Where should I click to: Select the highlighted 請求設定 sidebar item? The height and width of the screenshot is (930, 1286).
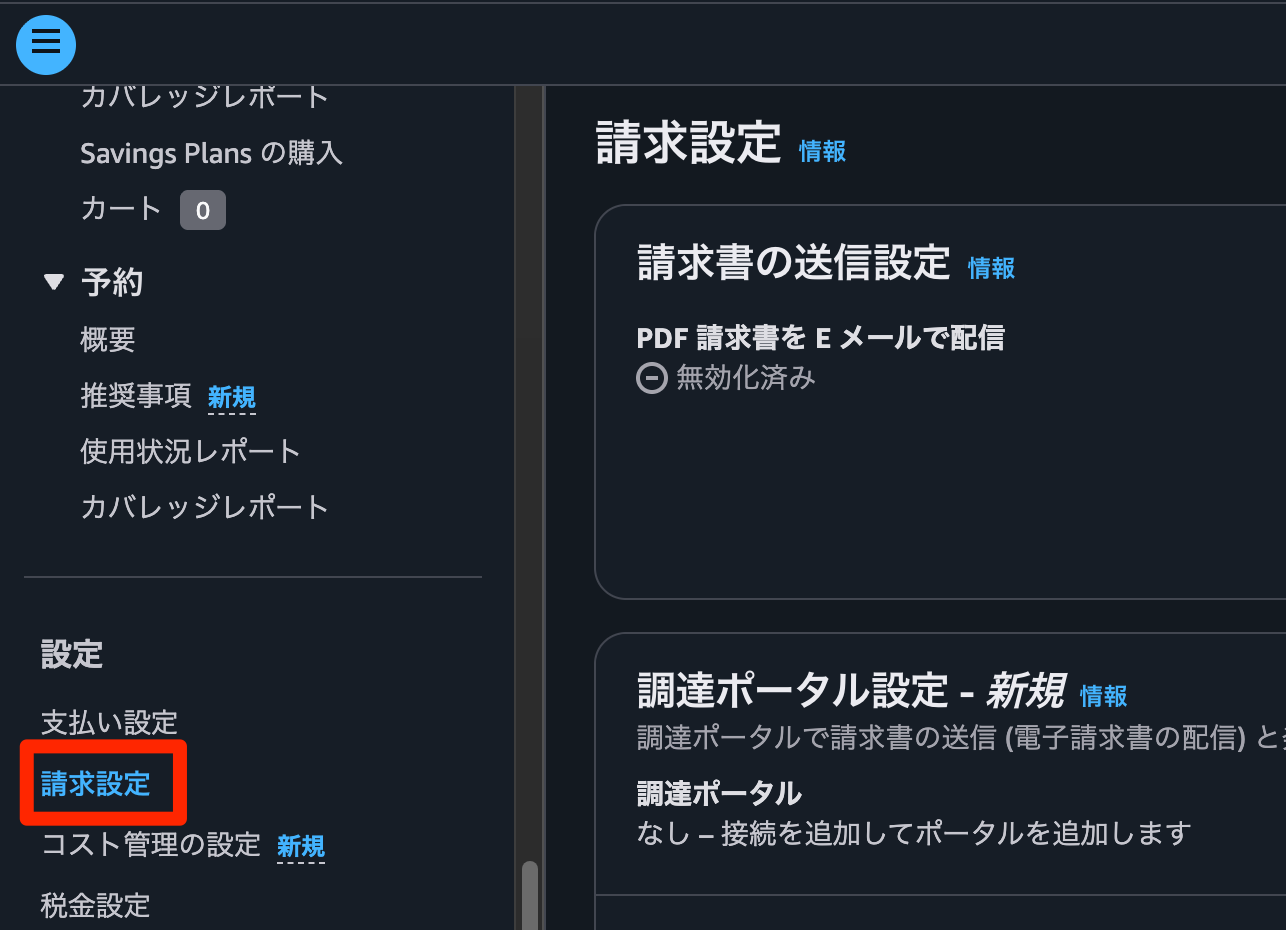coord(96,783)
